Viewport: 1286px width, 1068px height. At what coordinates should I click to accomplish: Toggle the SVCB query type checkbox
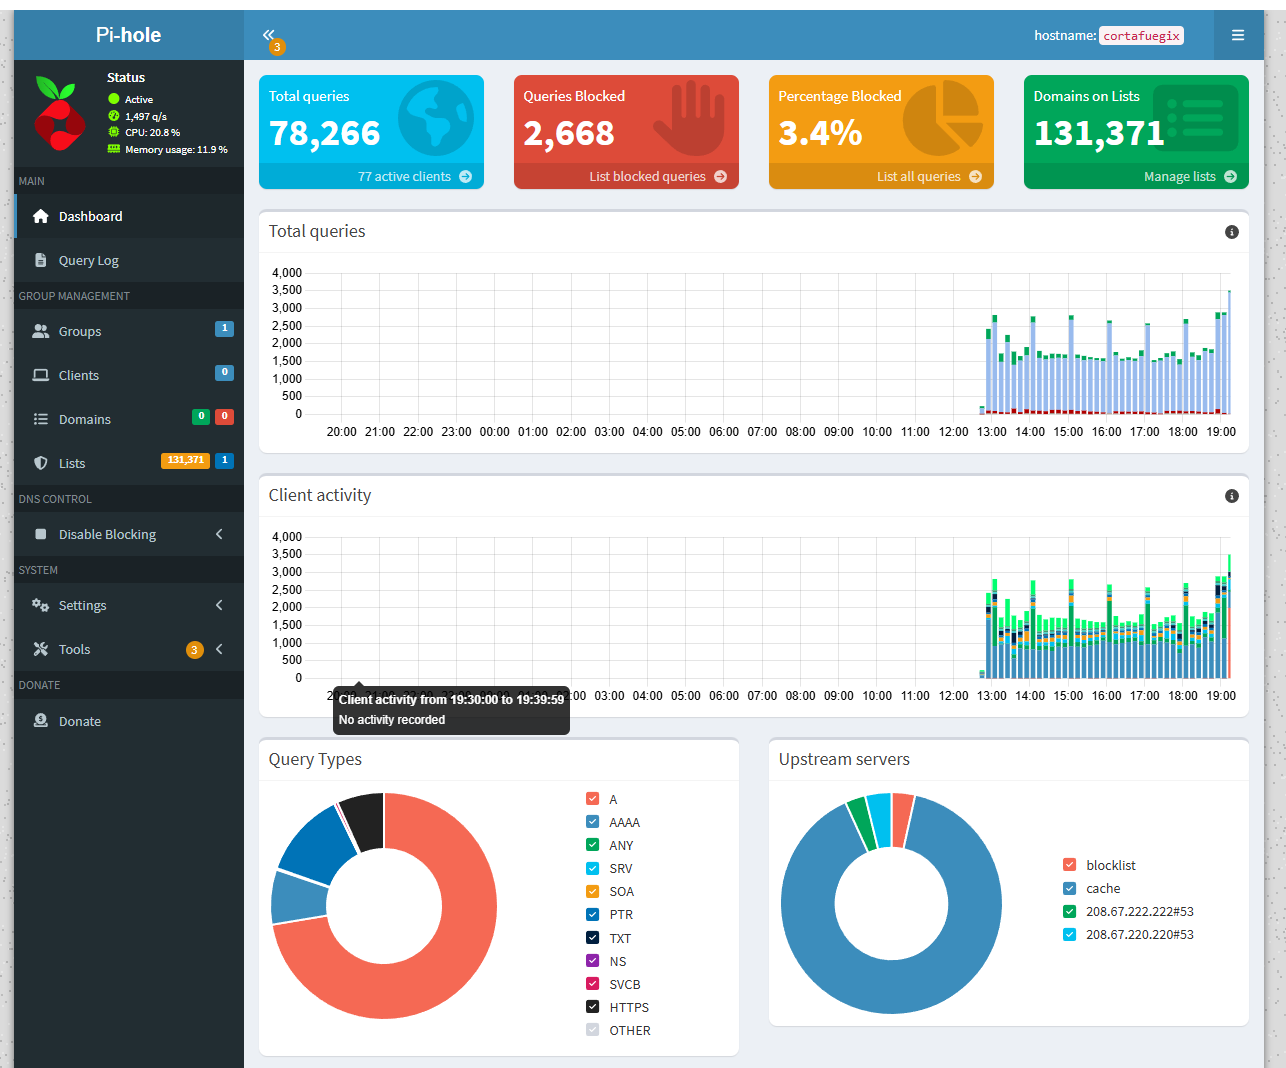[x=592, y=984]
